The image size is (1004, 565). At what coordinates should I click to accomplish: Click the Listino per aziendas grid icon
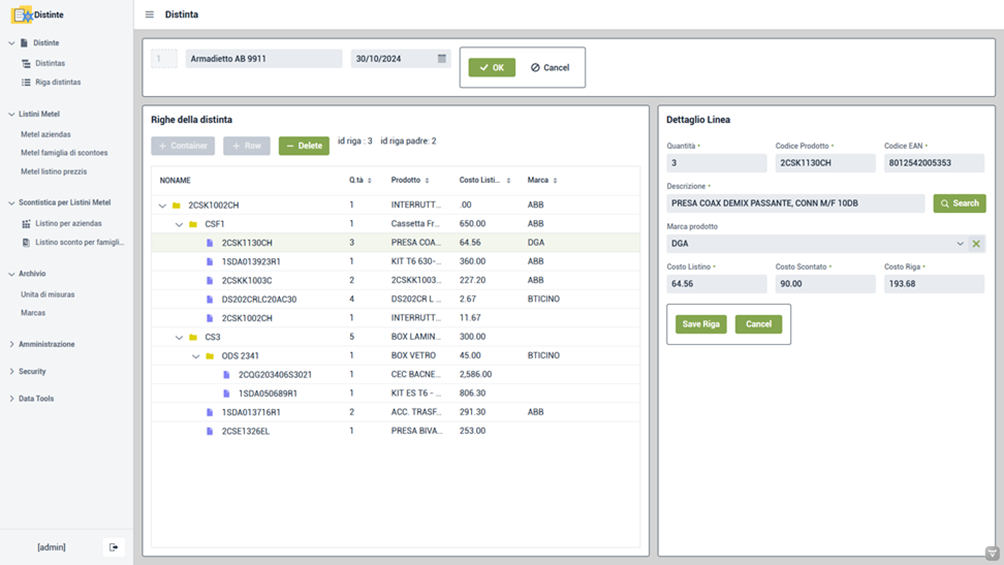coord(26,224)
